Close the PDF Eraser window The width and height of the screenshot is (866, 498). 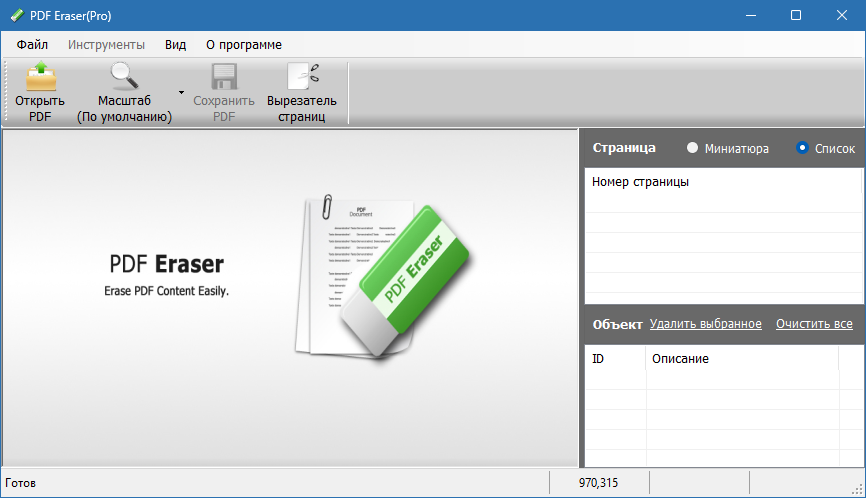tap(842, 15)
